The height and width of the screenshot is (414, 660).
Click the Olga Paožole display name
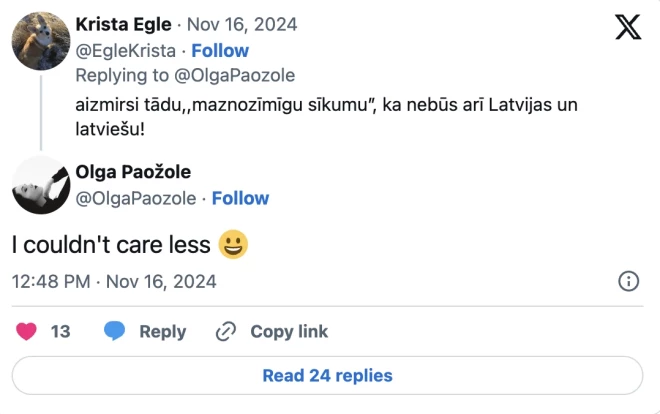click(x=133, y=172)
